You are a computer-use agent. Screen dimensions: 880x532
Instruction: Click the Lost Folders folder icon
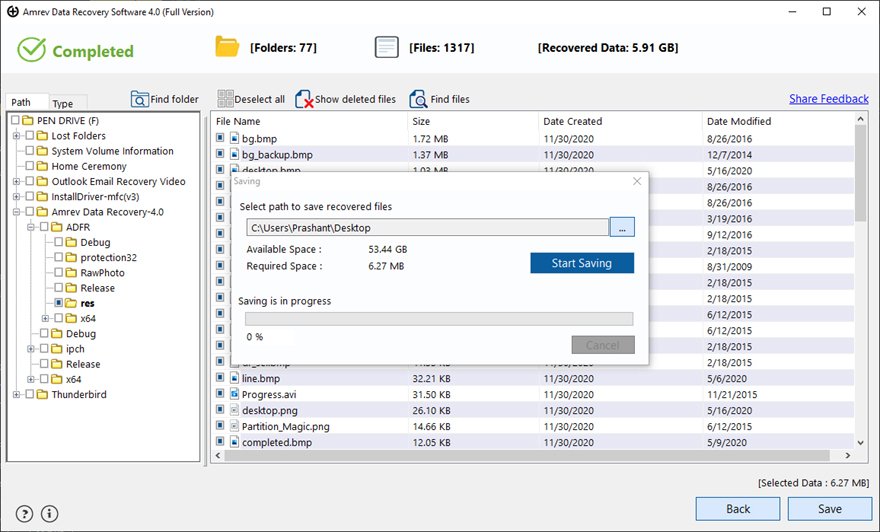pyautogui.click(x=42, y=135)
